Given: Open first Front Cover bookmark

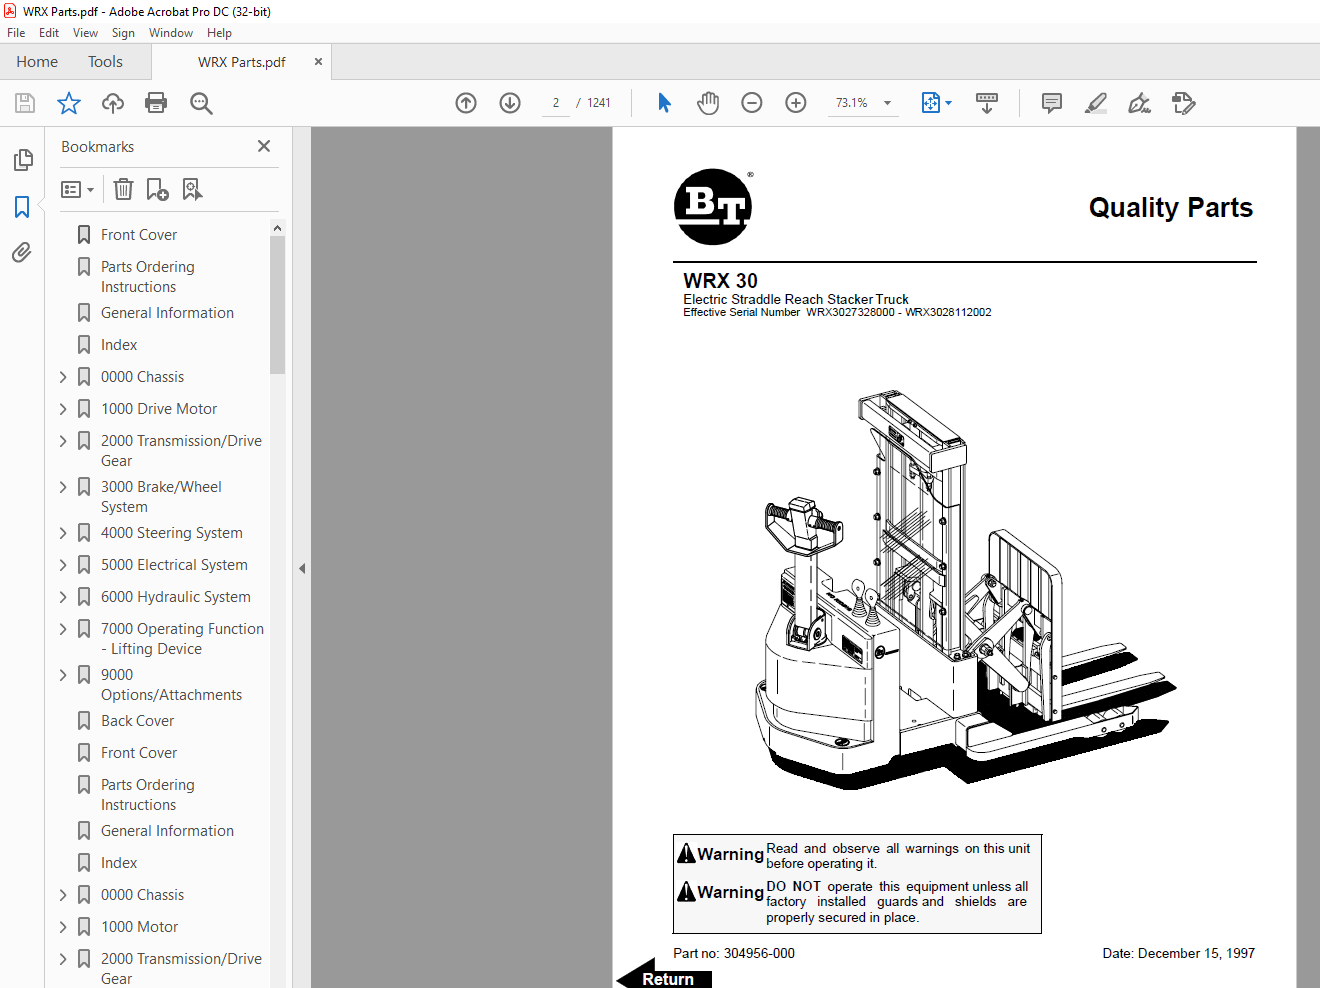Looking at the screenshot, I should tap(138, 235).
